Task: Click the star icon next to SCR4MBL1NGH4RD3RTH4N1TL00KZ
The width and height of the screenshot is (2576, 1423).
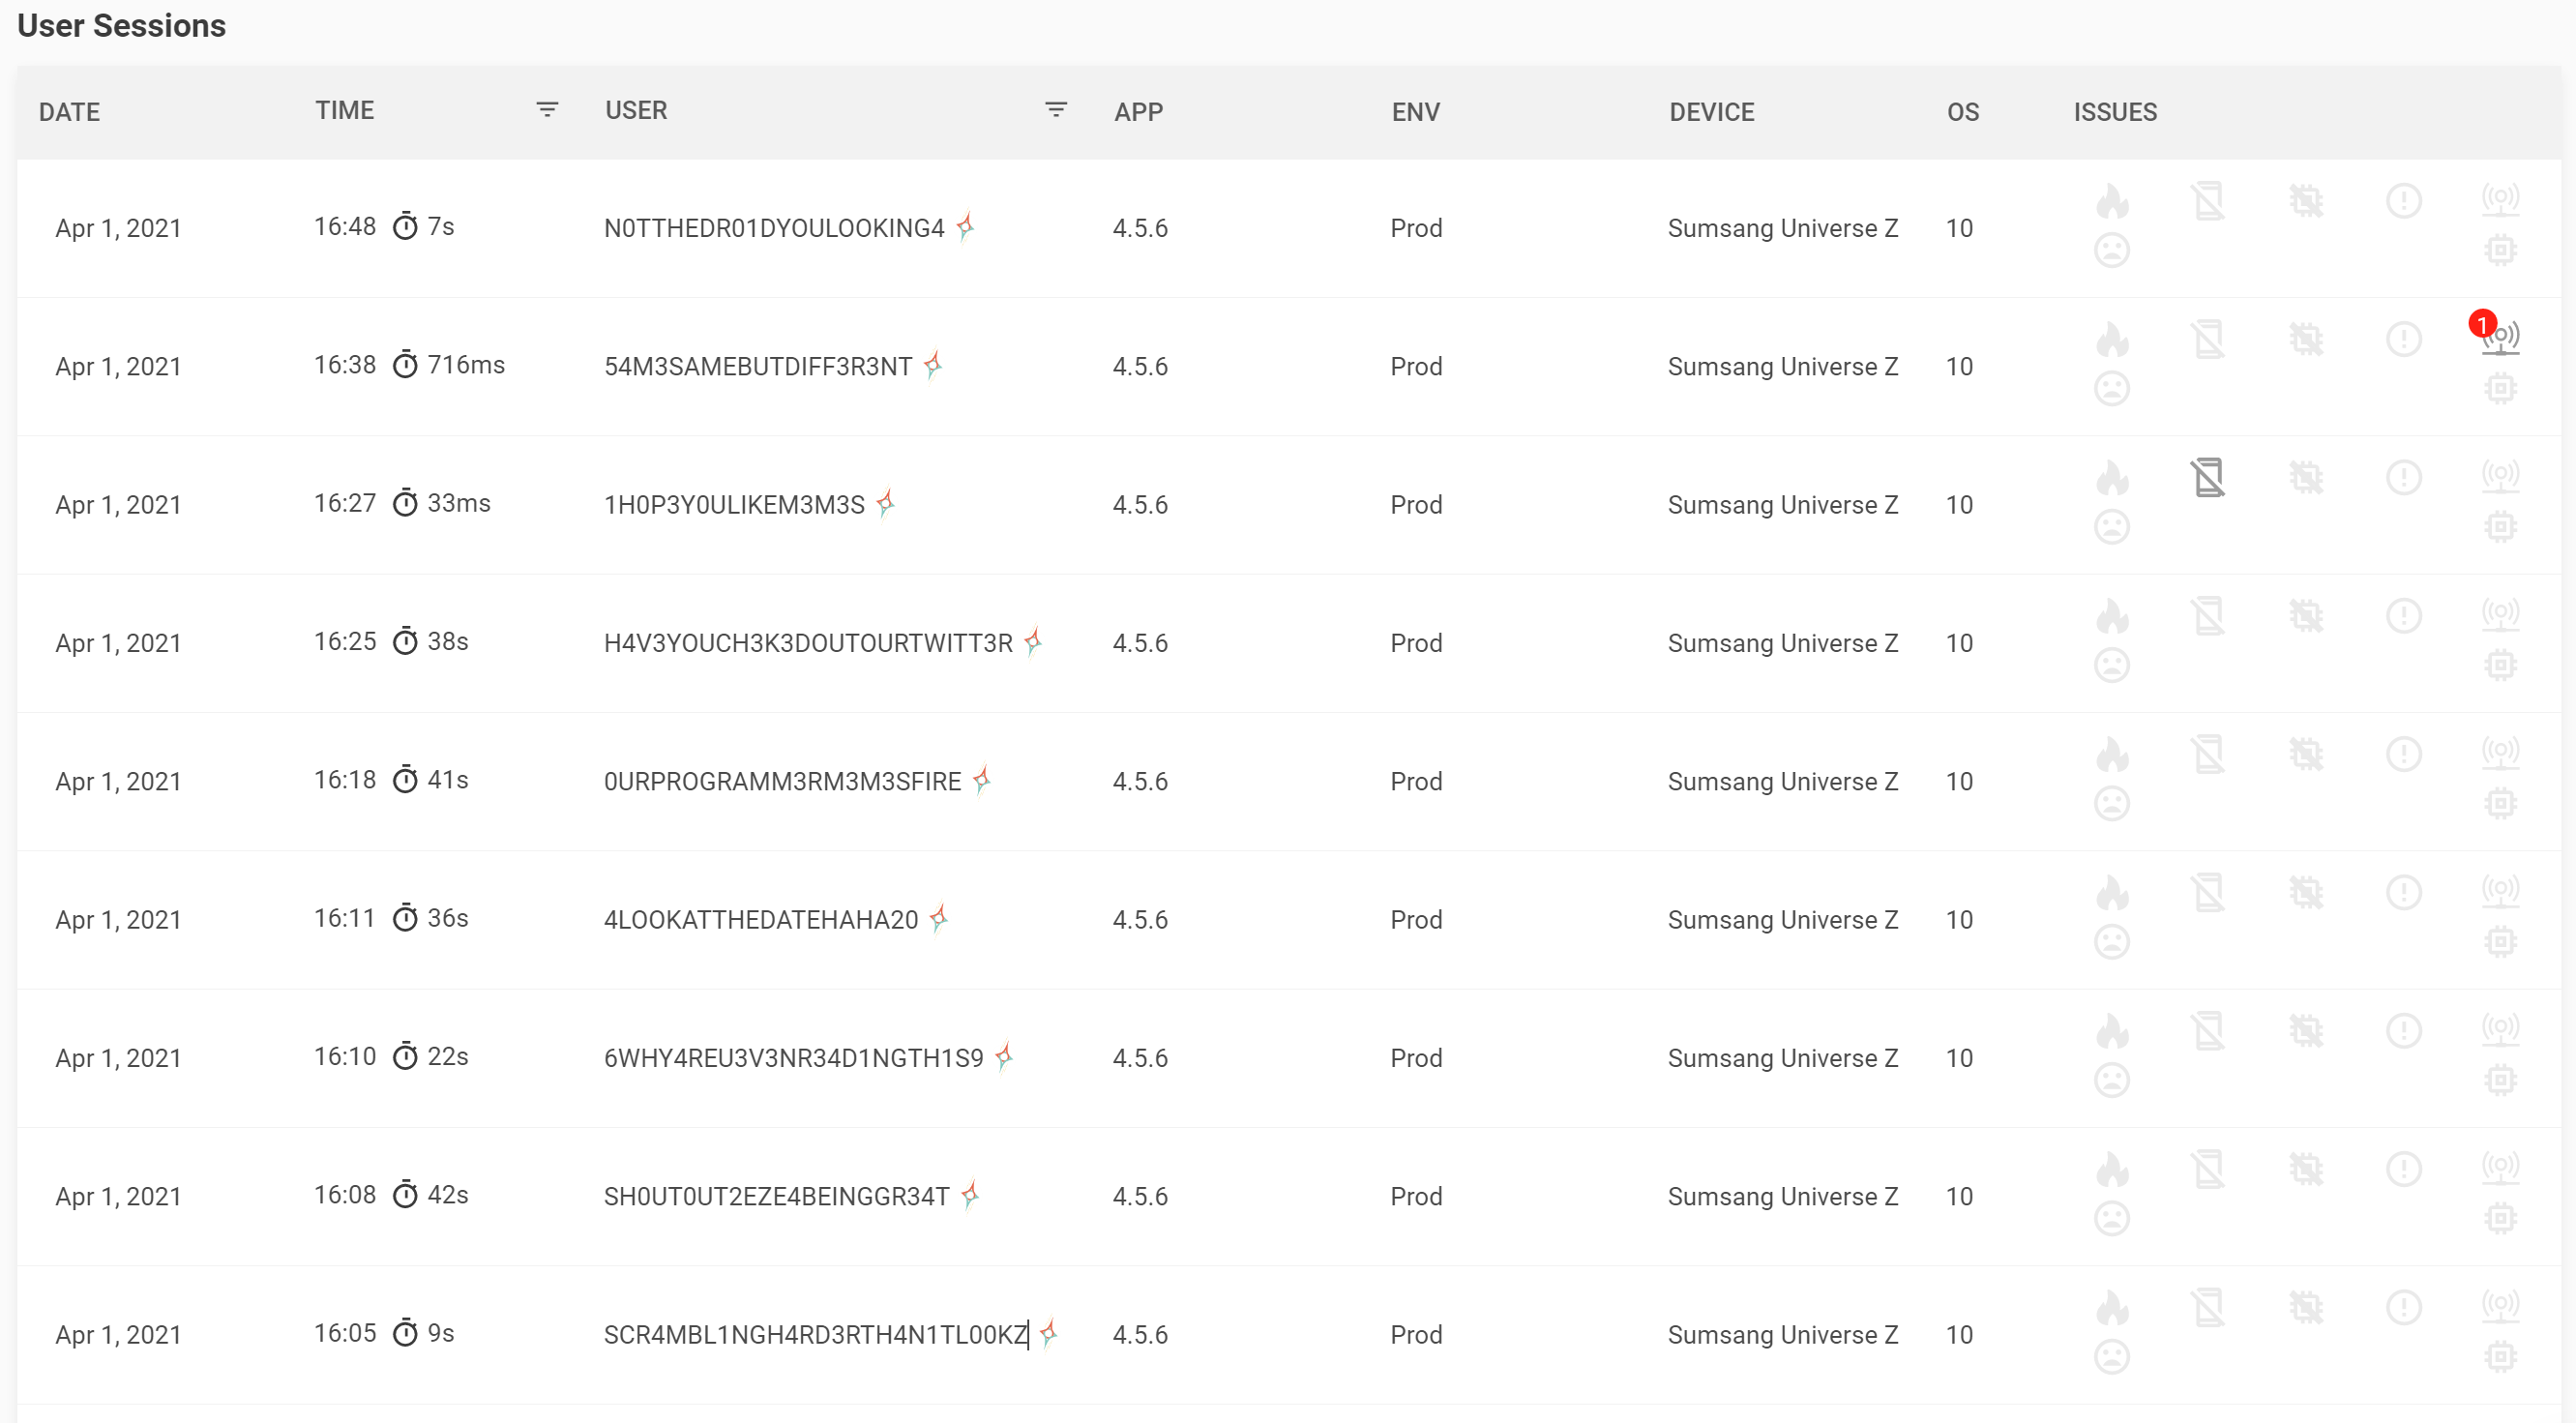Action: tap(1048, 1332)
